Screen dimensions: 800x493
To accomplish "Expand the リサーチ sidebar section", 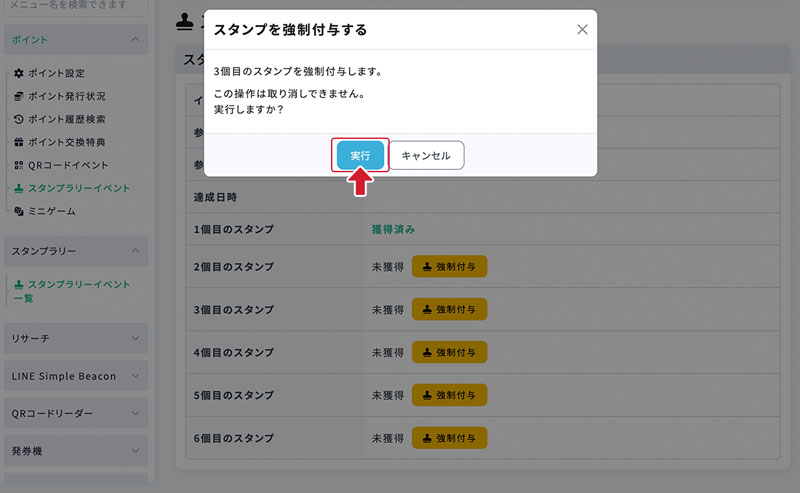I will pos(135,338).
